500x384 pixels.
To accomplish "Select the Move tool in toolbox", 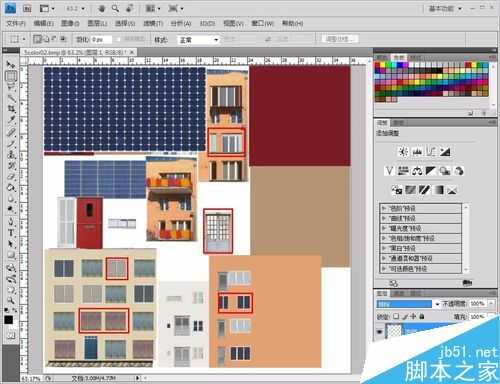I will pyautogui.click(x=11, y=64).
